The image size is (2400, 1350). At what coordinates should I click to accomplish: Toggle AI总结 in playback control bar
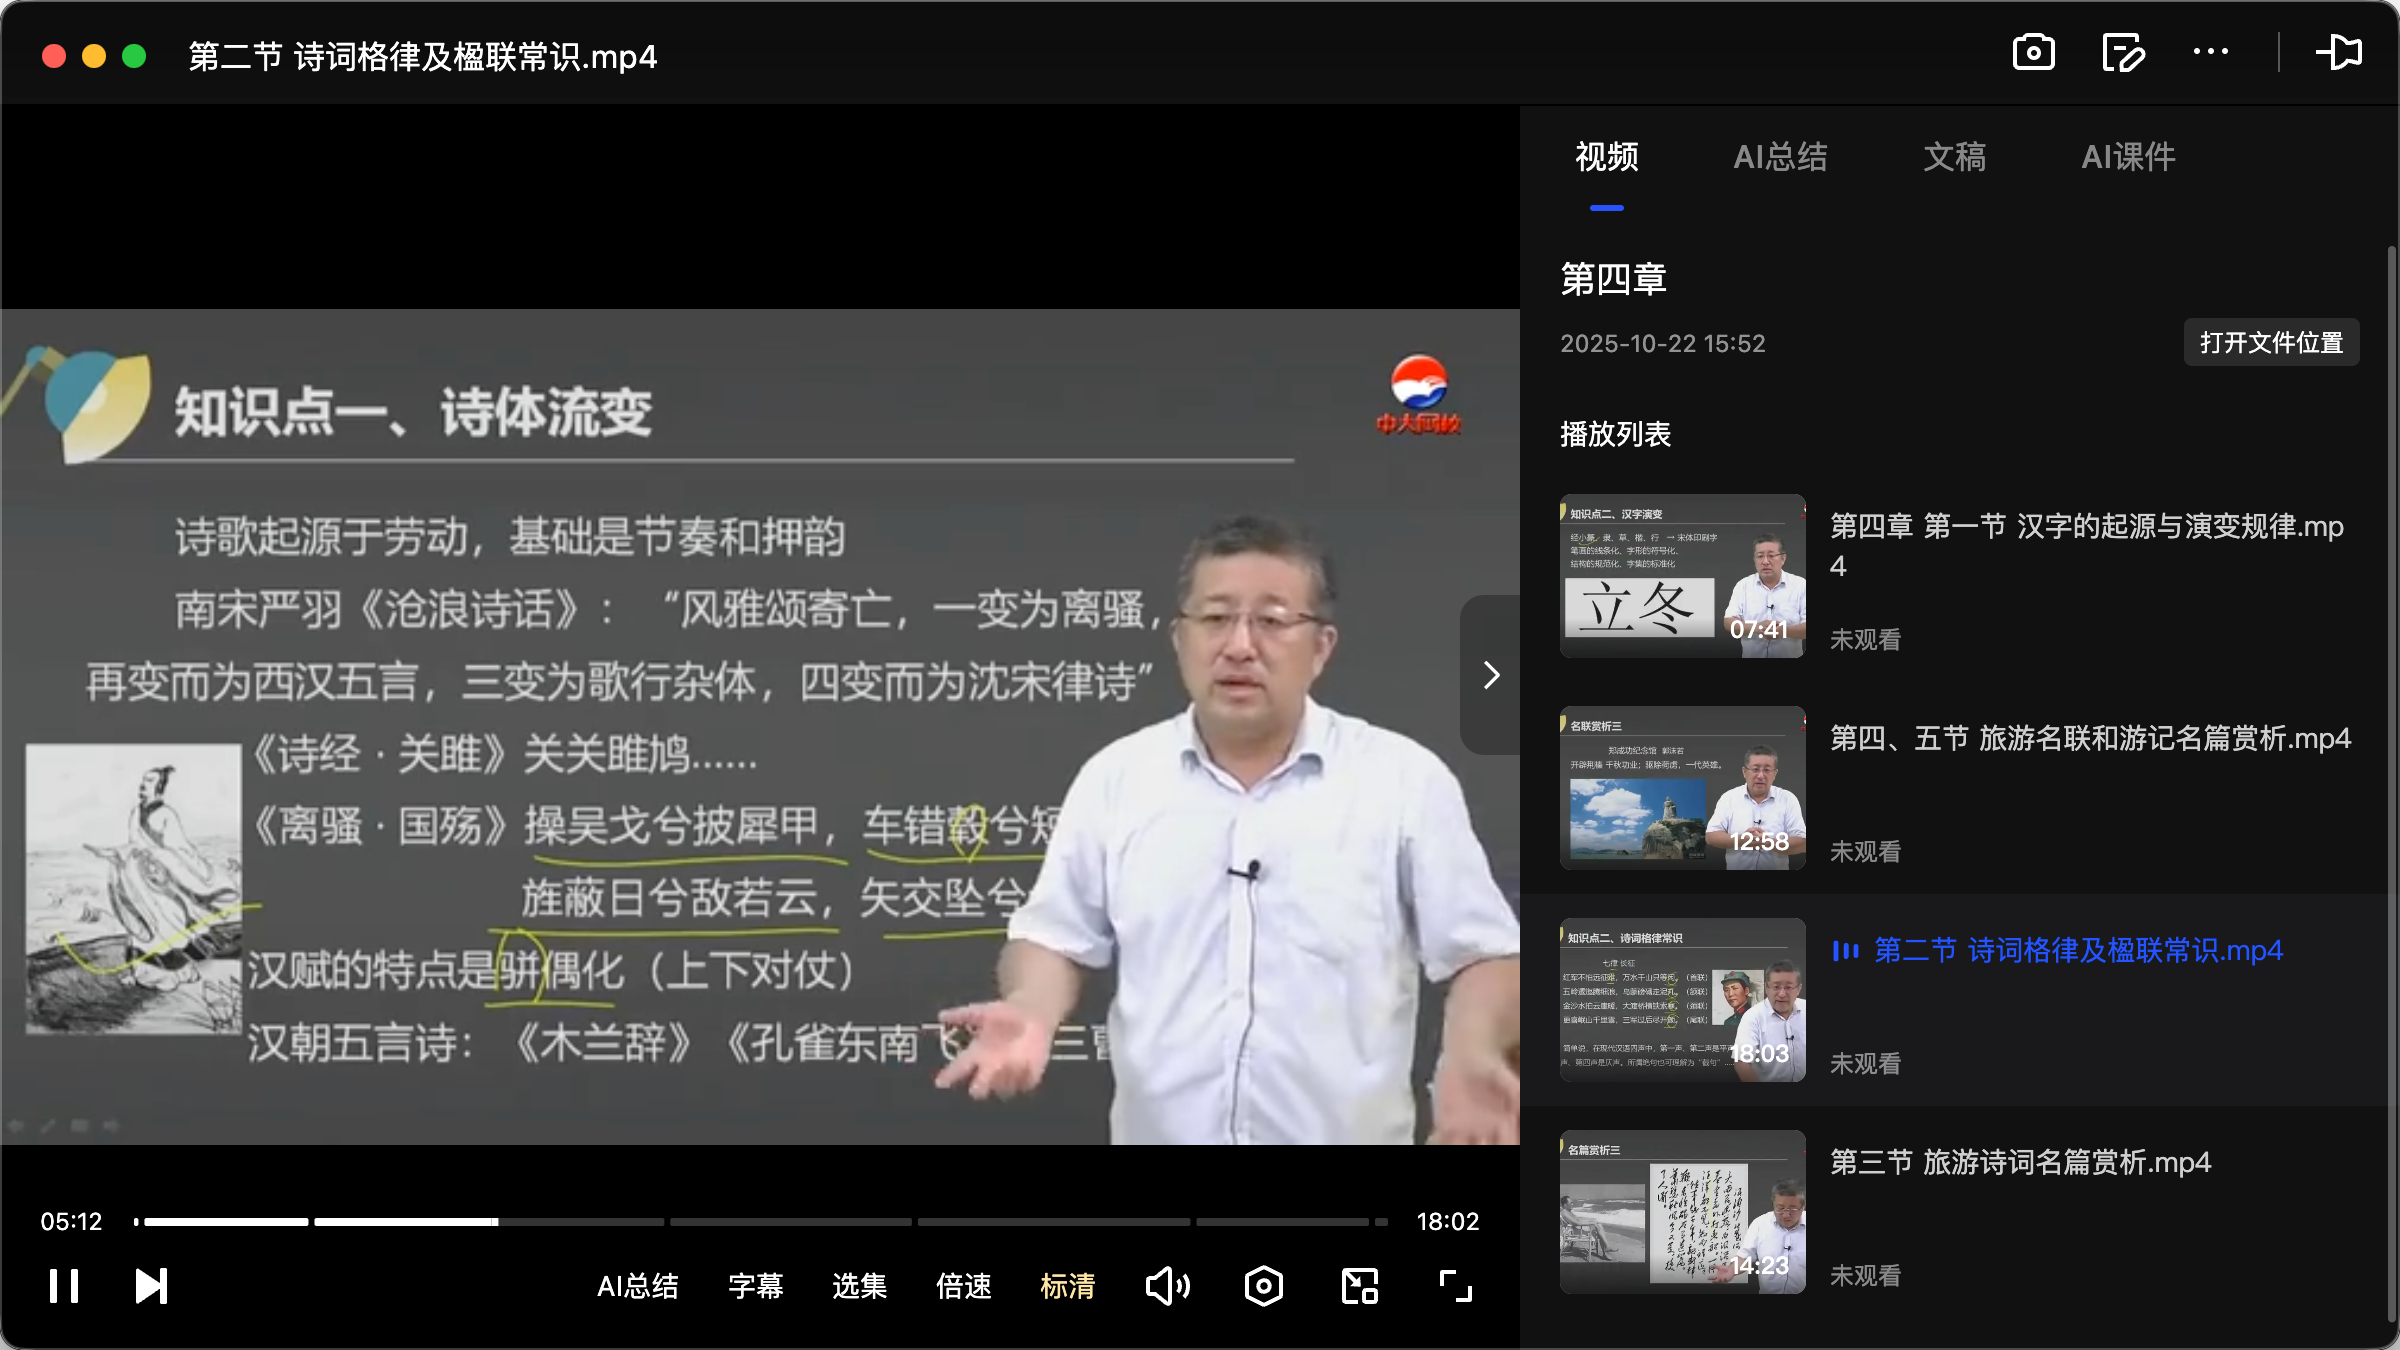tap(638, 1287)
